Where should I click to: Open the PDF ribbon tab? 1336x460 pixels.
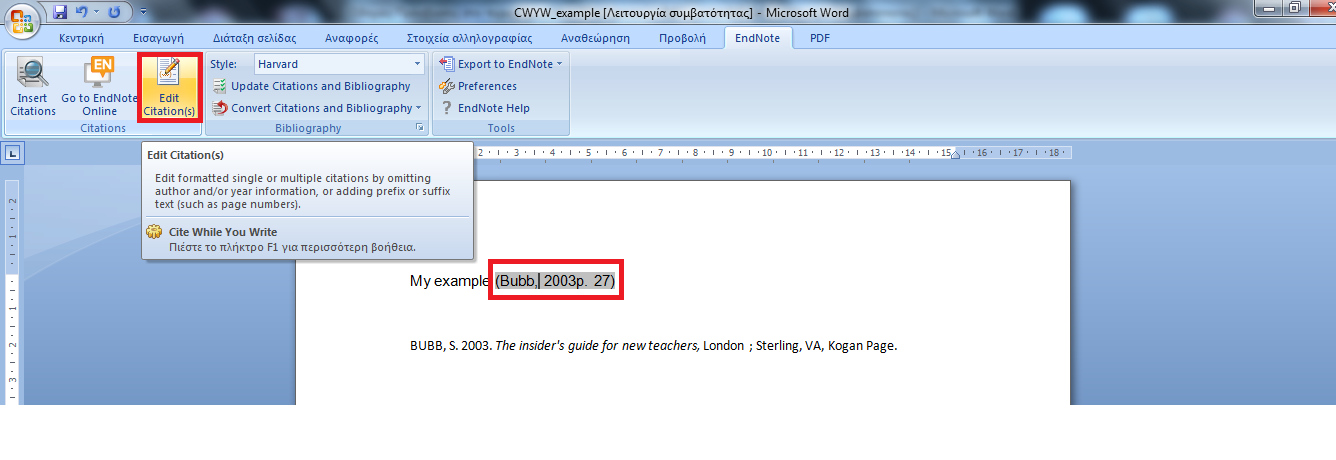(x=820, y=38)
